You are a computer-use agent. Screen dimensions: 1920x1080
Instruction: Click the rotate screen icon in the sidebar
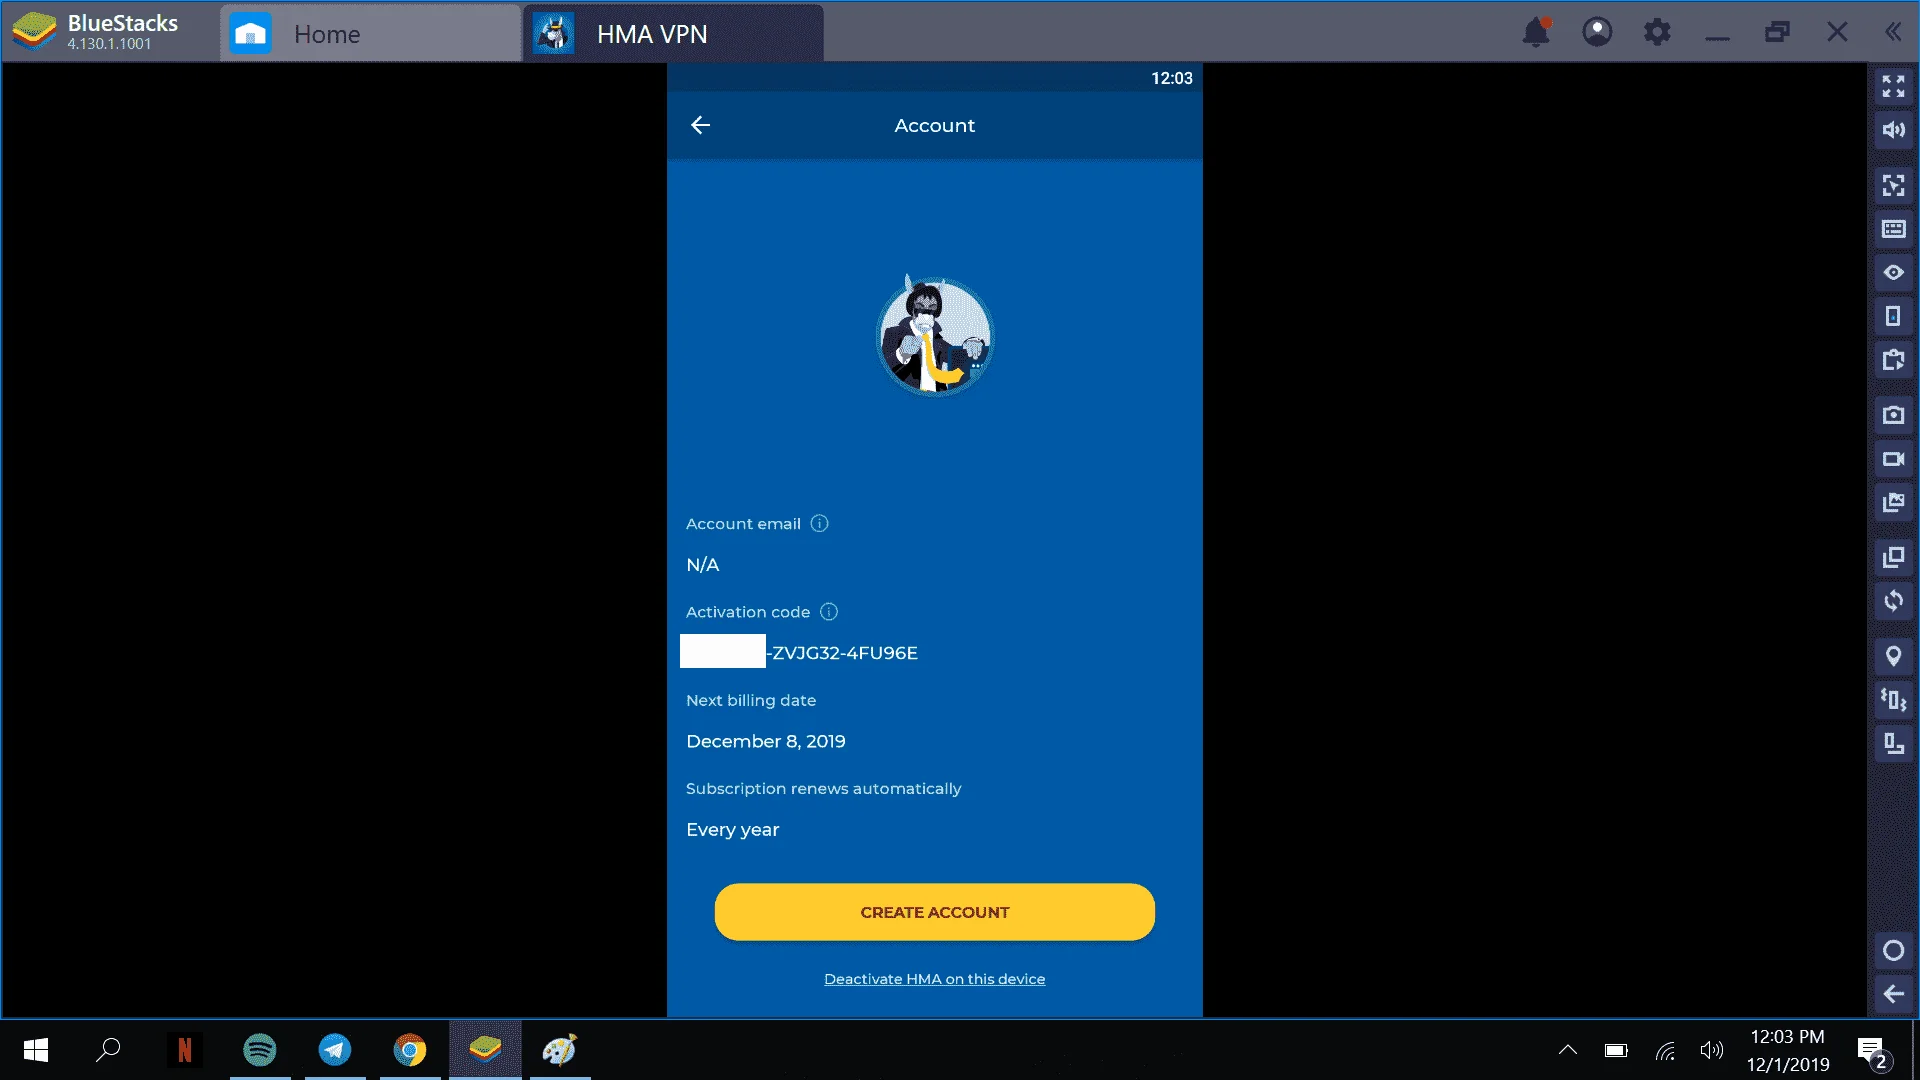click(1893, 743)
